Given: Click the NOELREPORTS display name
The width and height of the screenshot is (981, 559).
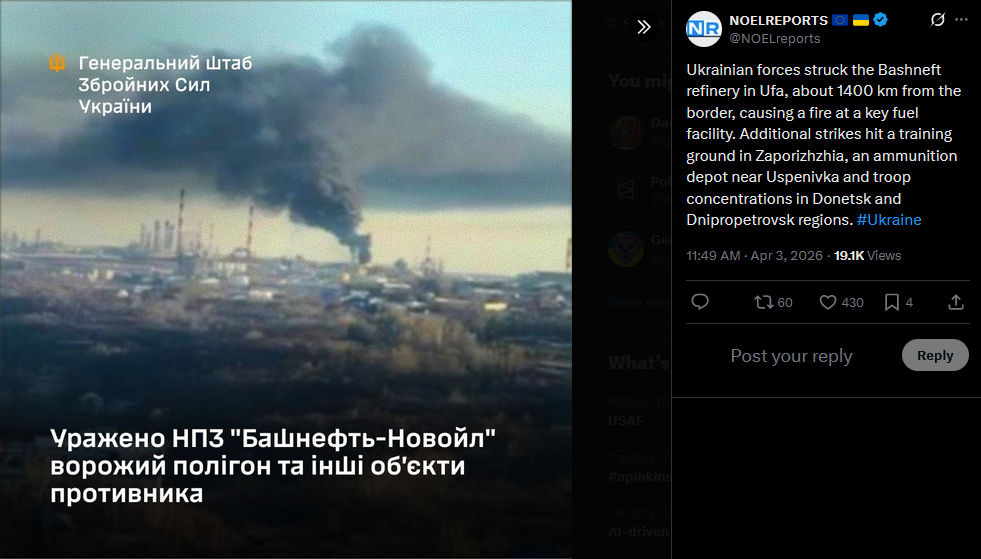Looking at the screenshot, I should point(778,21).
